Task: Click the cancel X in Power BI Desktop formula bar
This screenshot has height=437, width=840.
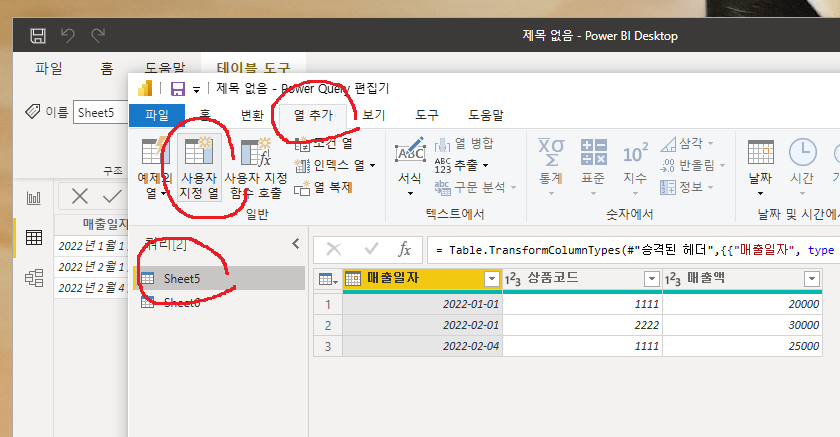Action: (x=80, y=197)
